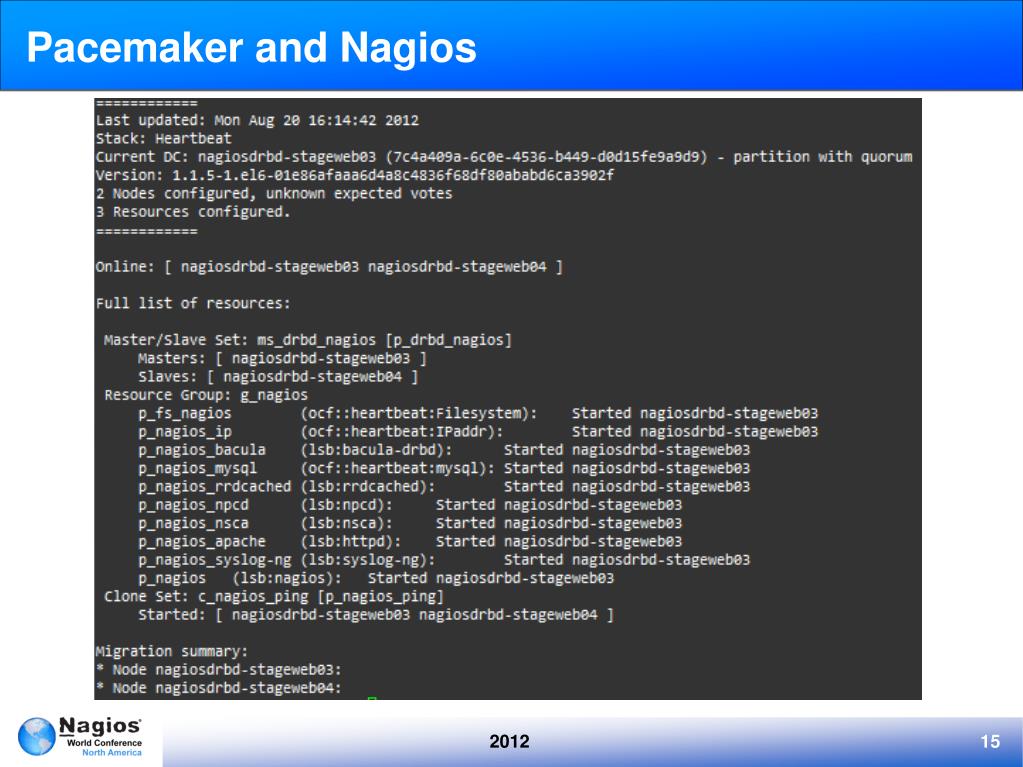Click the "3 Resources configured." line

click(192, 211)
